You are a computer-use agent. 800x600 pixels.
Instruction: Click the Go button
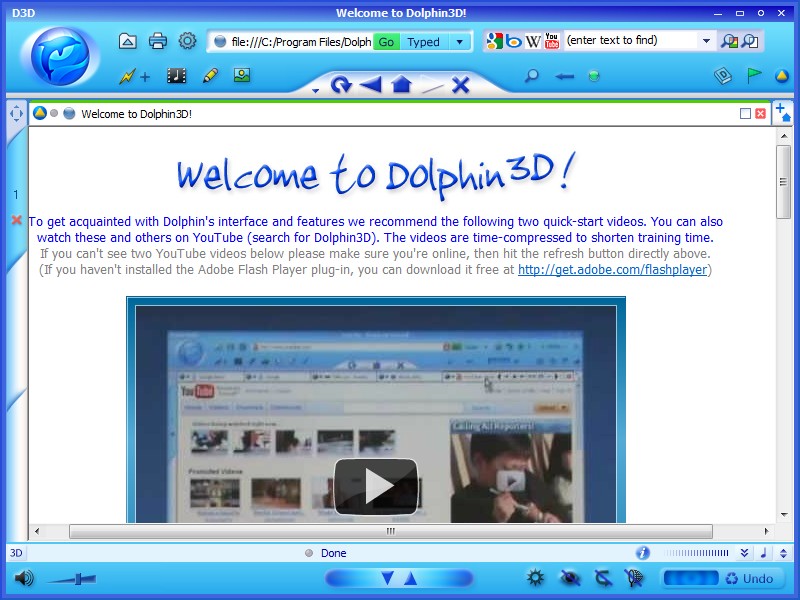(386, 42)
